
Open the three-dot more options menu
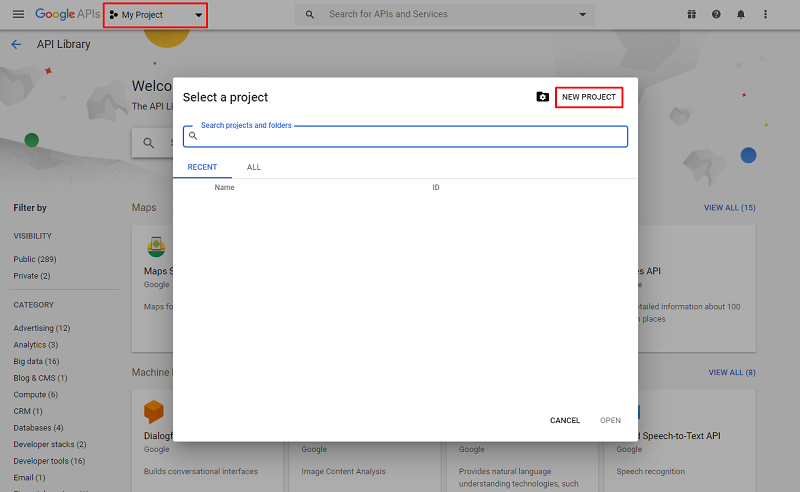(x=765, y=14)
